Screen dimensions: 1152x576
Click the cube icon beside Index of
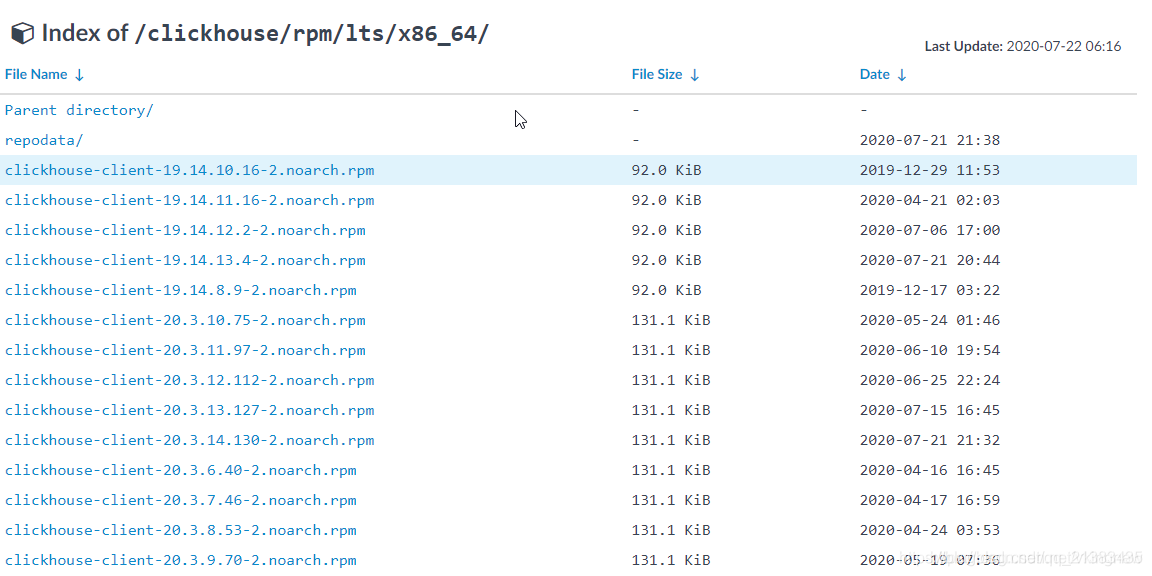(22, 34)
